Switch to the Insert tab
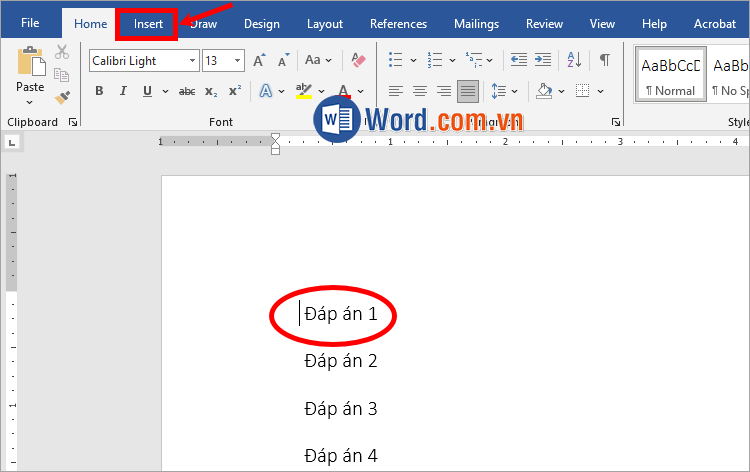 pos(147,24)
